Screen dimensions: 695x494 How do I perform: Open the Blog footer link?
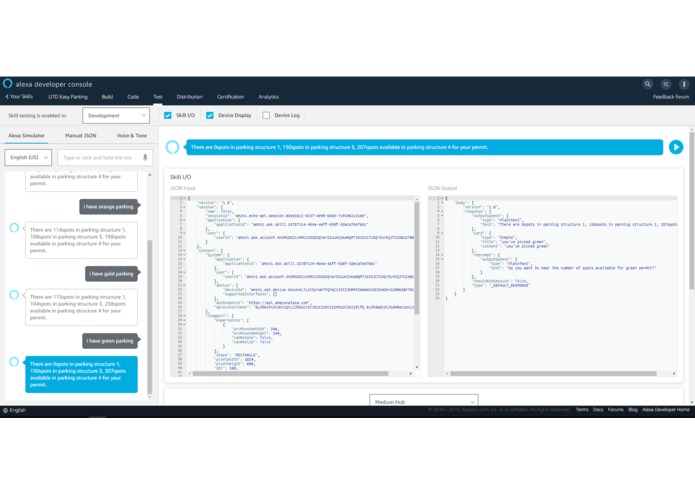[633, 410]
